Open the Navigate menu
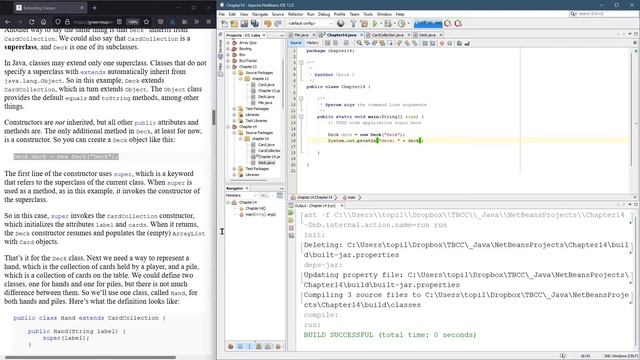The height and width of the screenshot is (360, 640). click(260, 14)
